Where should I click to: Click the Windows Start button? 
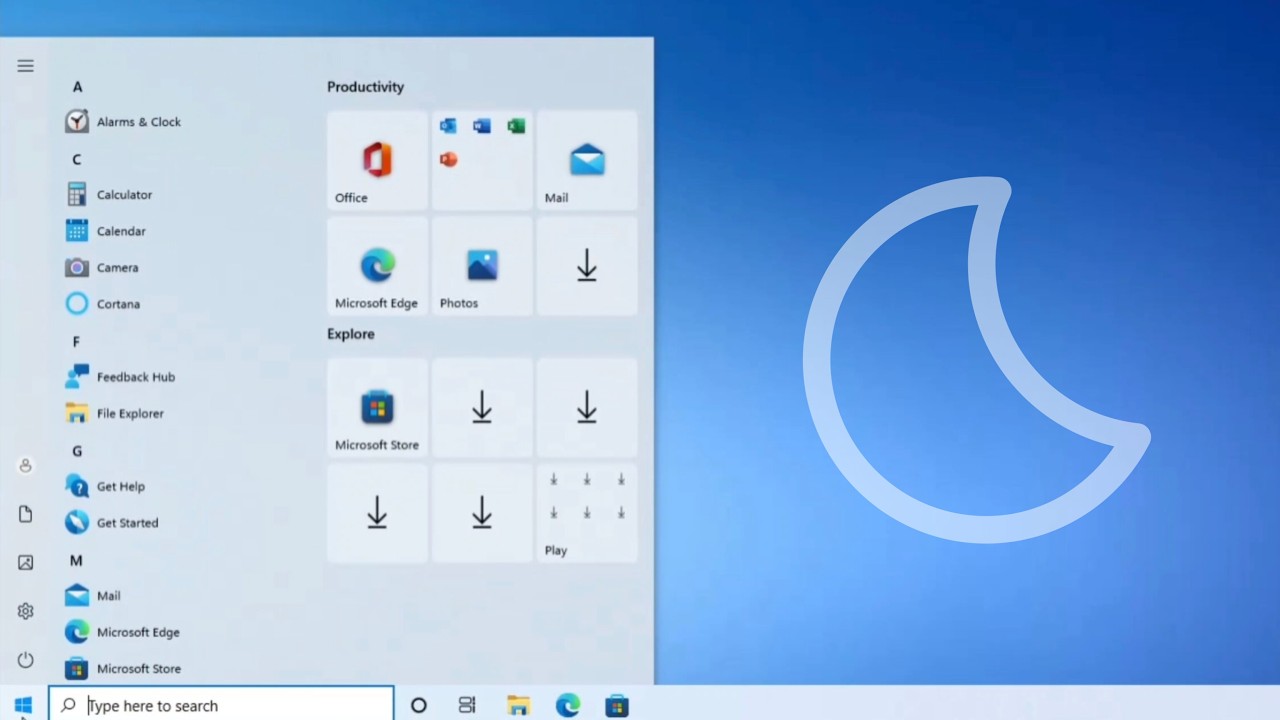[x=23, y=705]
